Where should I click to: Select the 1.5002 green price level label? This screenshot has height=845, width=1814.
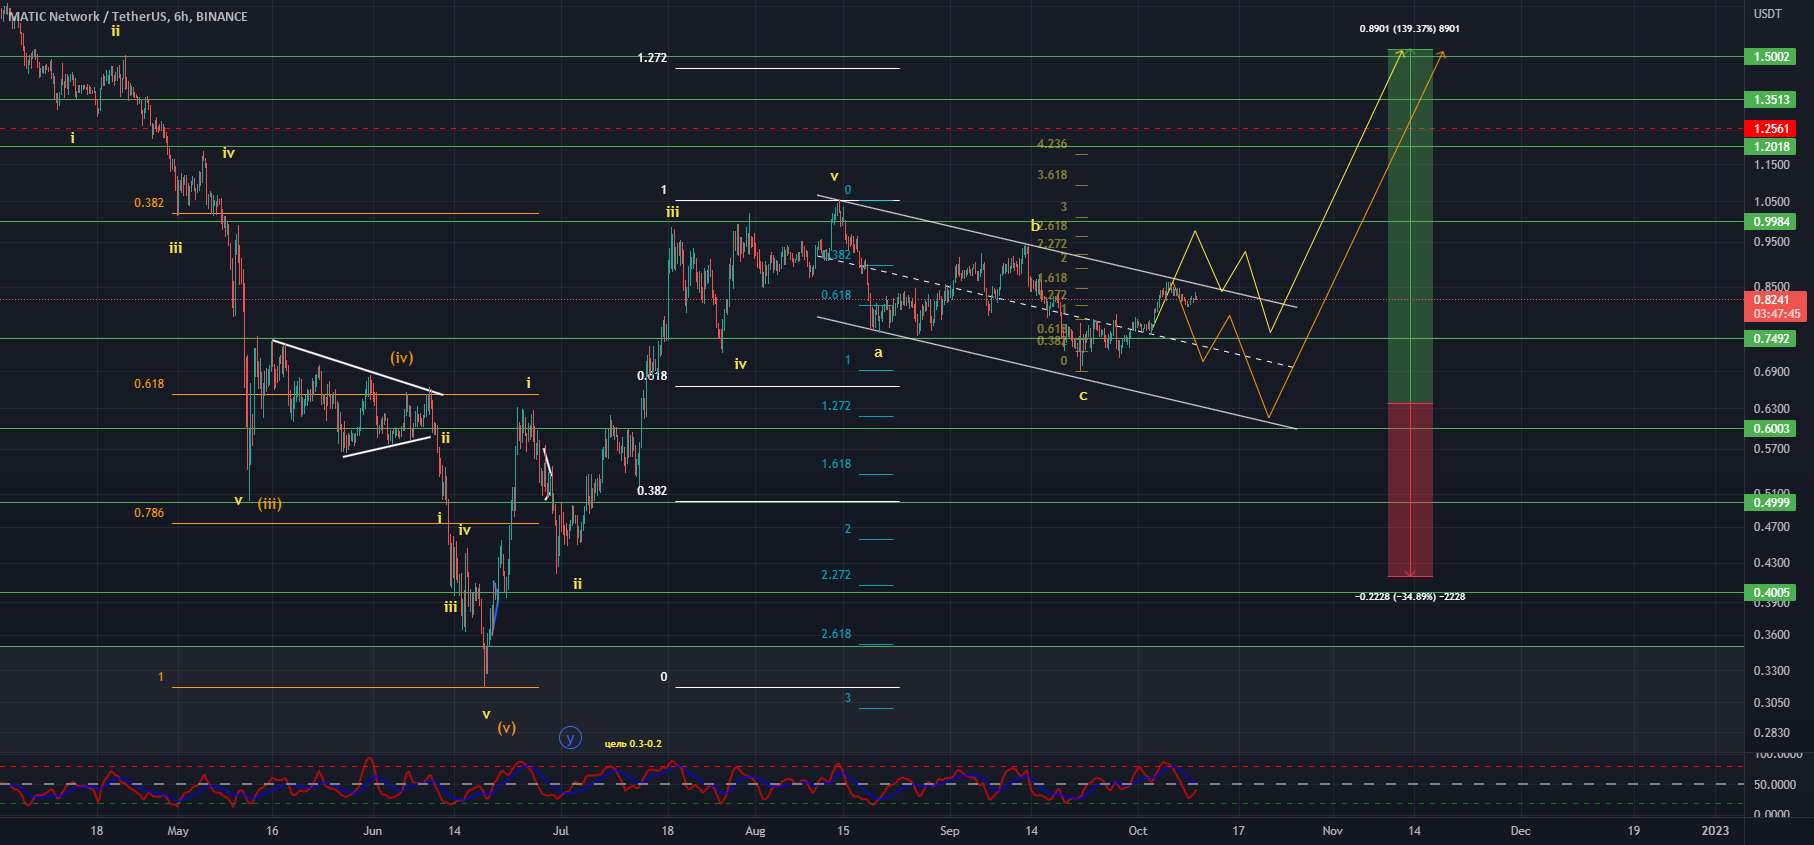point(1772,57)
